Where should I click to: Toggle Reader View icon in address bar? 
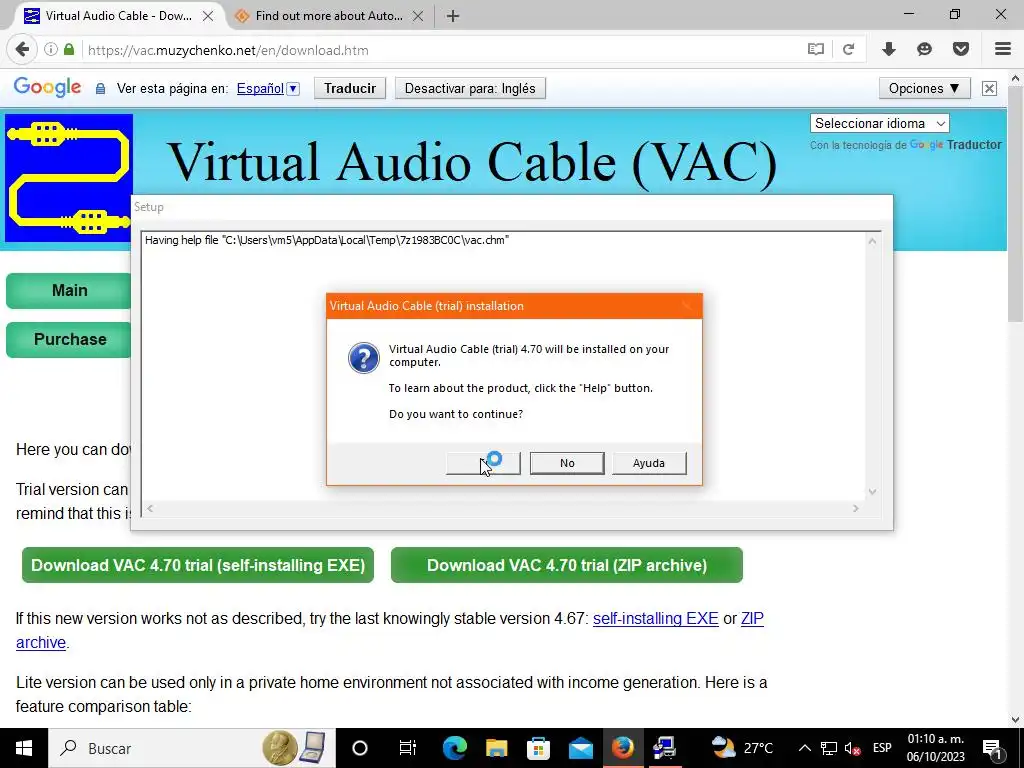pyautogui.click(x=816, y=50)
